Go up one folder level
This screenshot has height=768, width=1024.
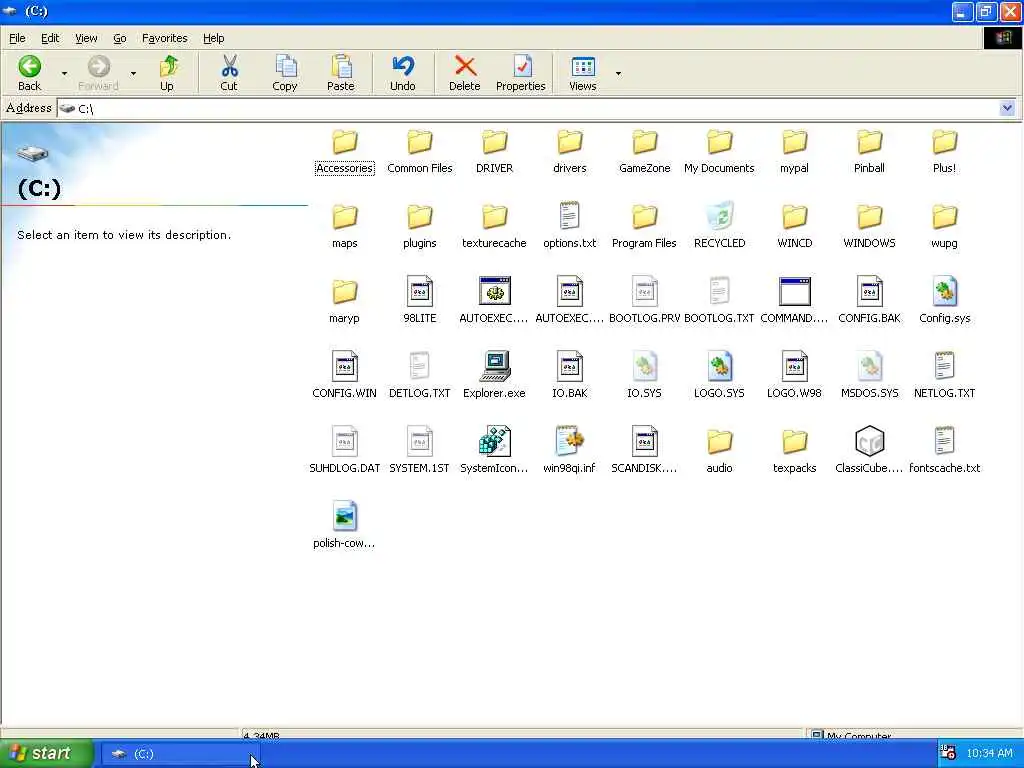pyautogui.click(x=167, y=72)
